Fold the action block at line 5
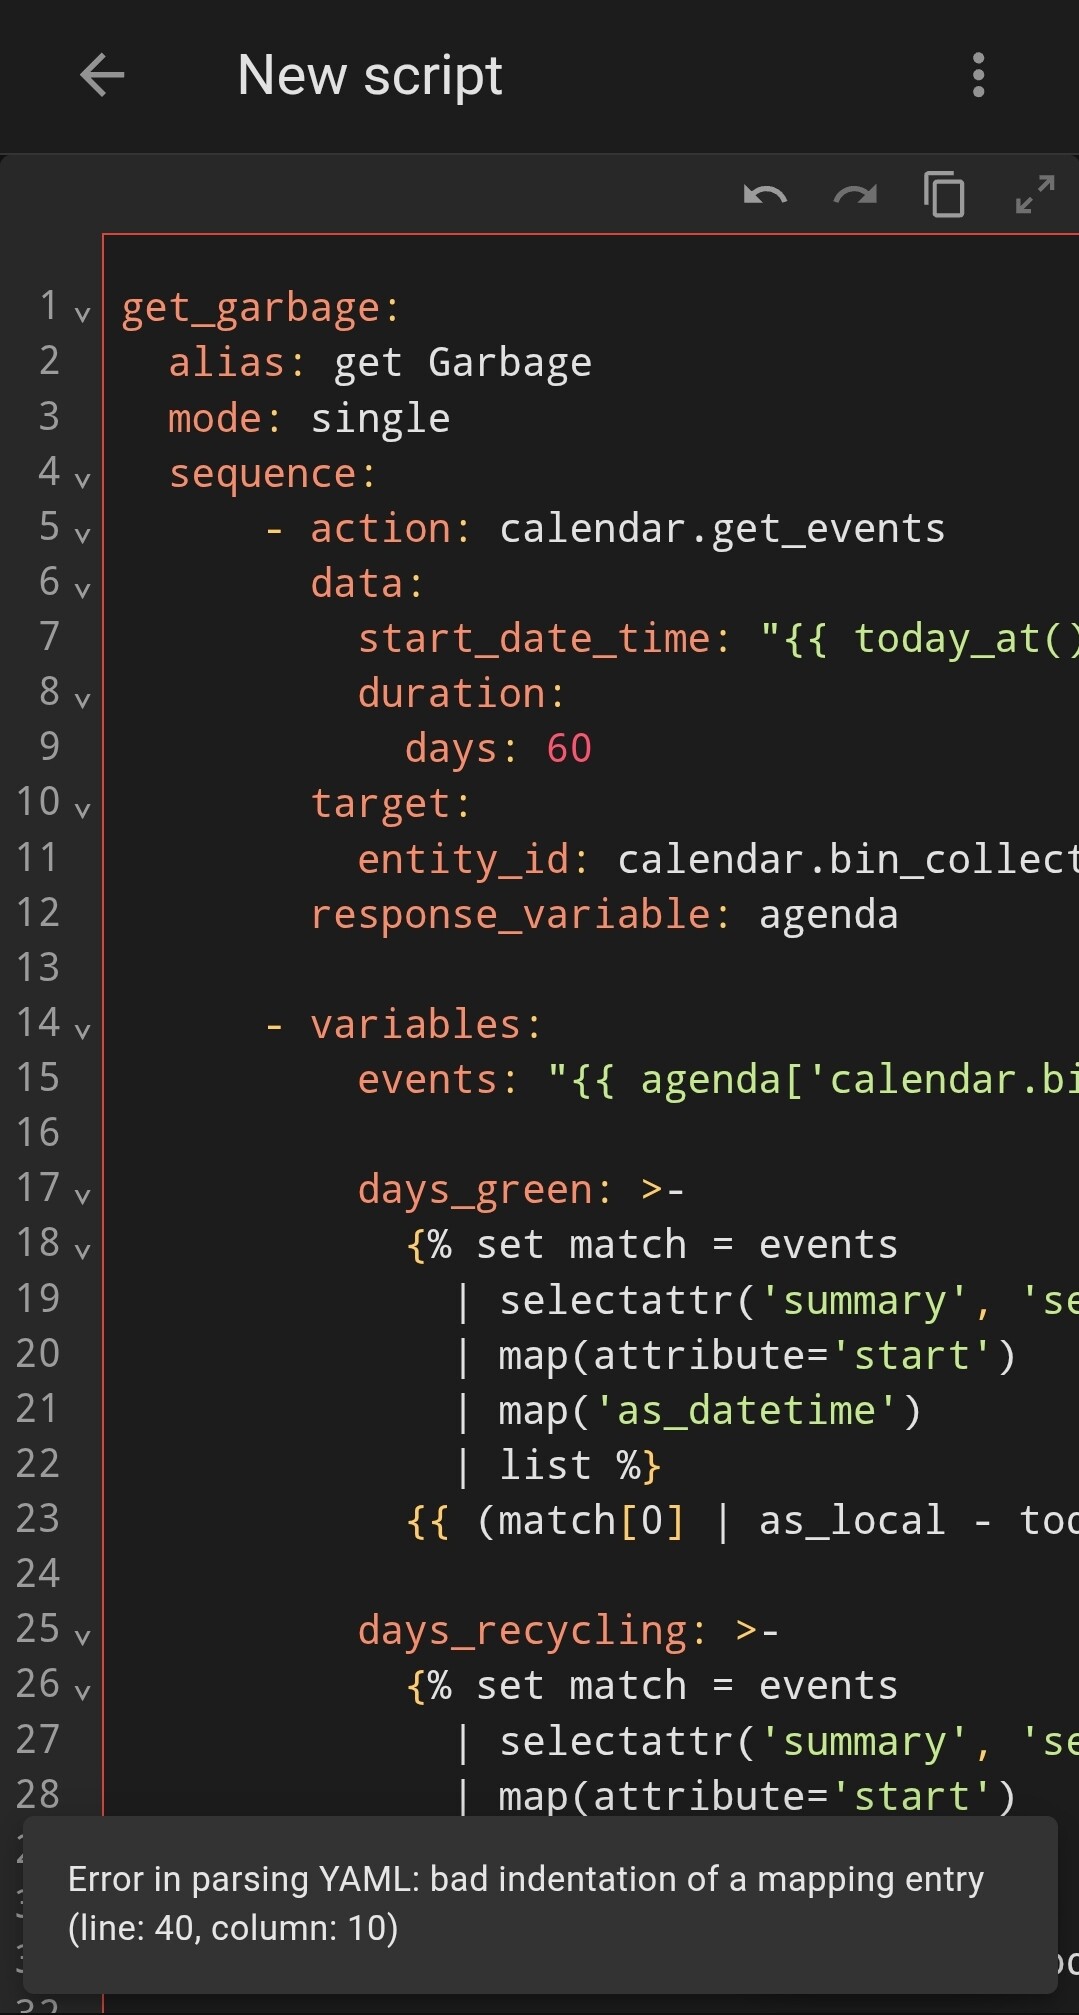 (82, 535)
